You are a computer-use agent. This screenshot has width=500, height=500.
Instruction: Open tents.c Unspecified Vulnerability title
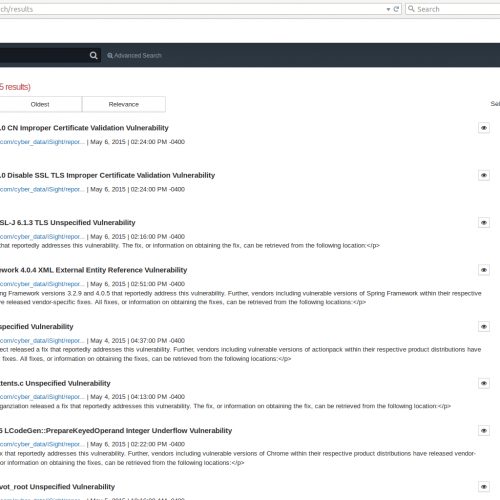coord(55,383)
